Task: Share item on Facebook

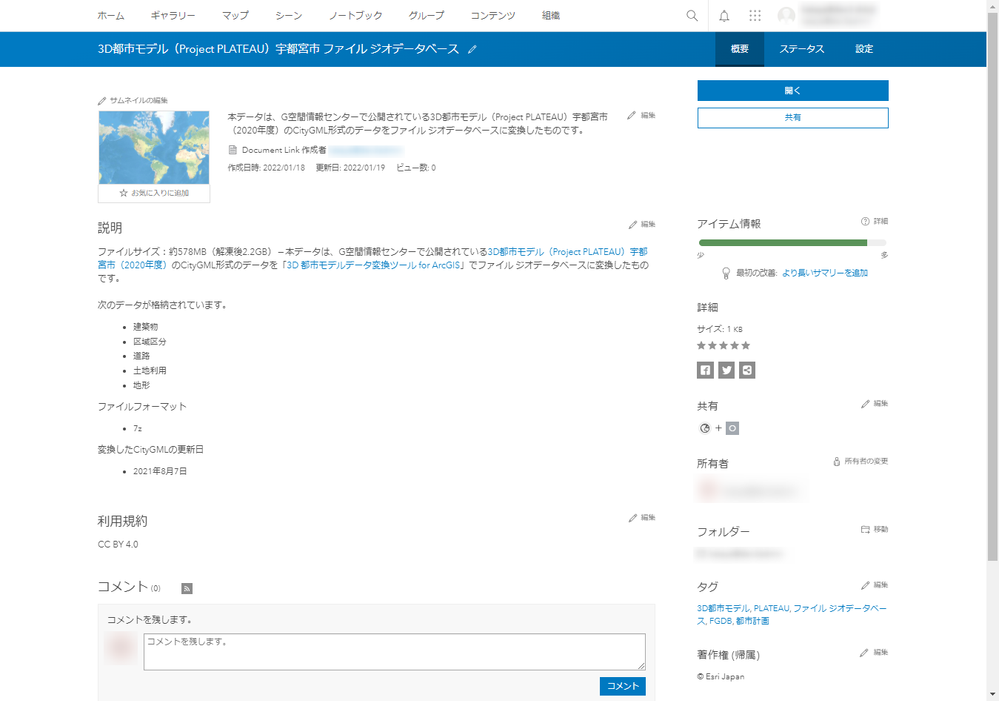Action: click(x=705, y=370)
